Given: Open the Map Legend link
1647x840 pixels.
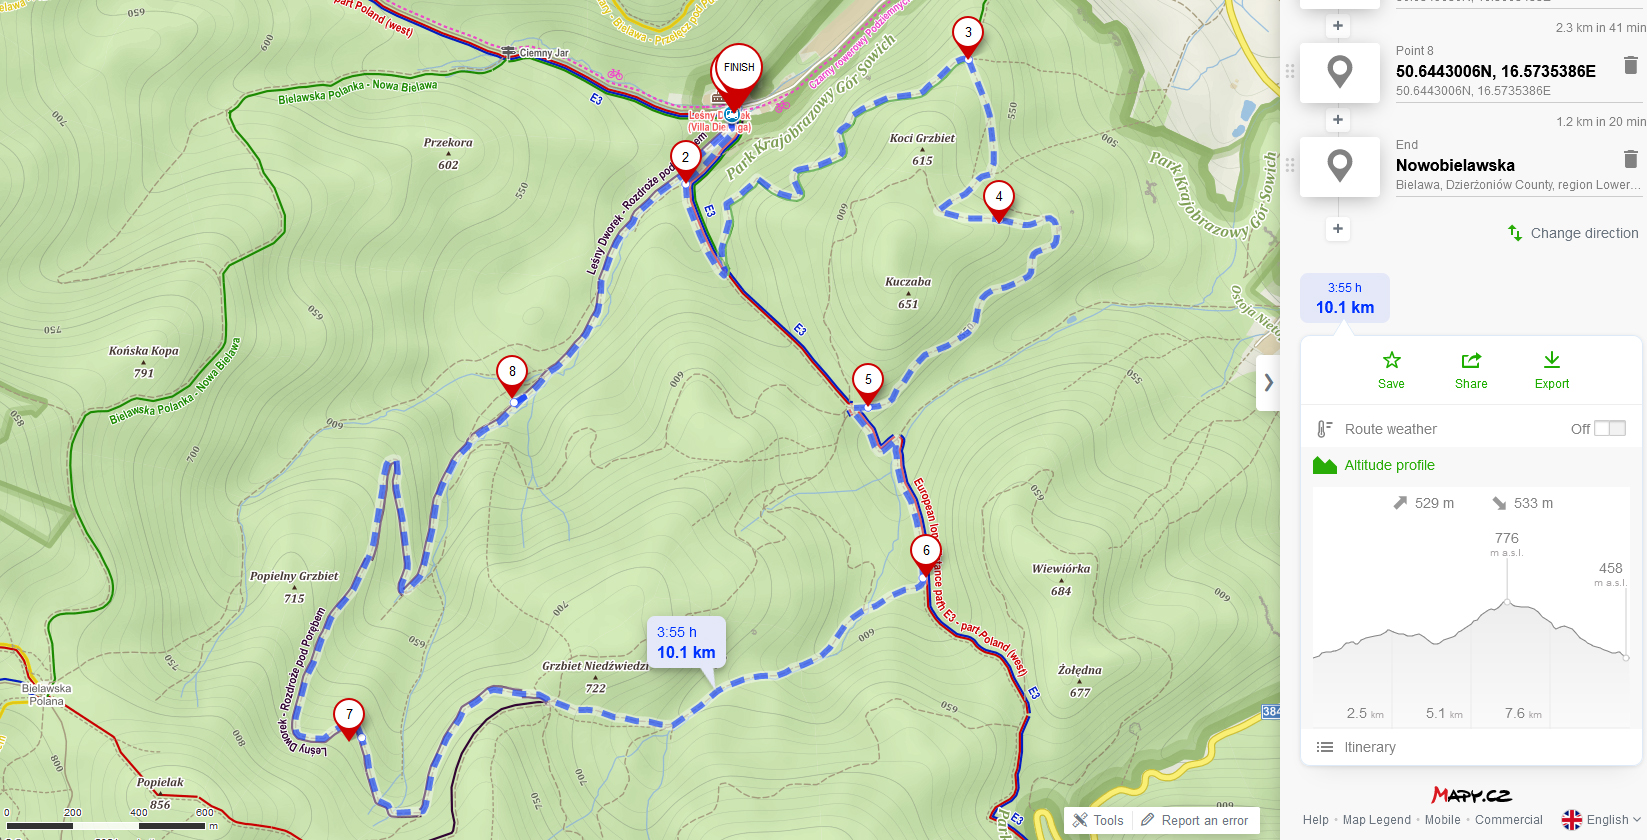Looking at the screenshot, I should click(x=1376, y=820).
